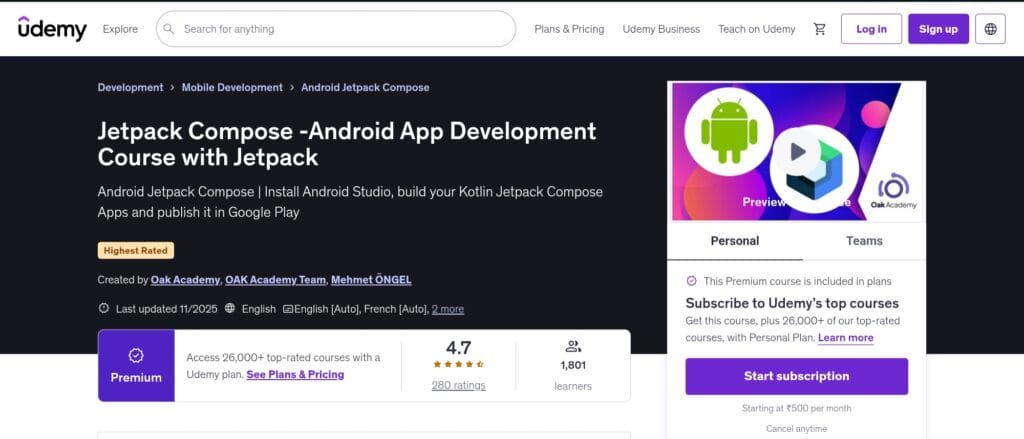Open Learn more about Personal Plan
This screenshot has height=439, width=1024.
(x=846, y=338)
